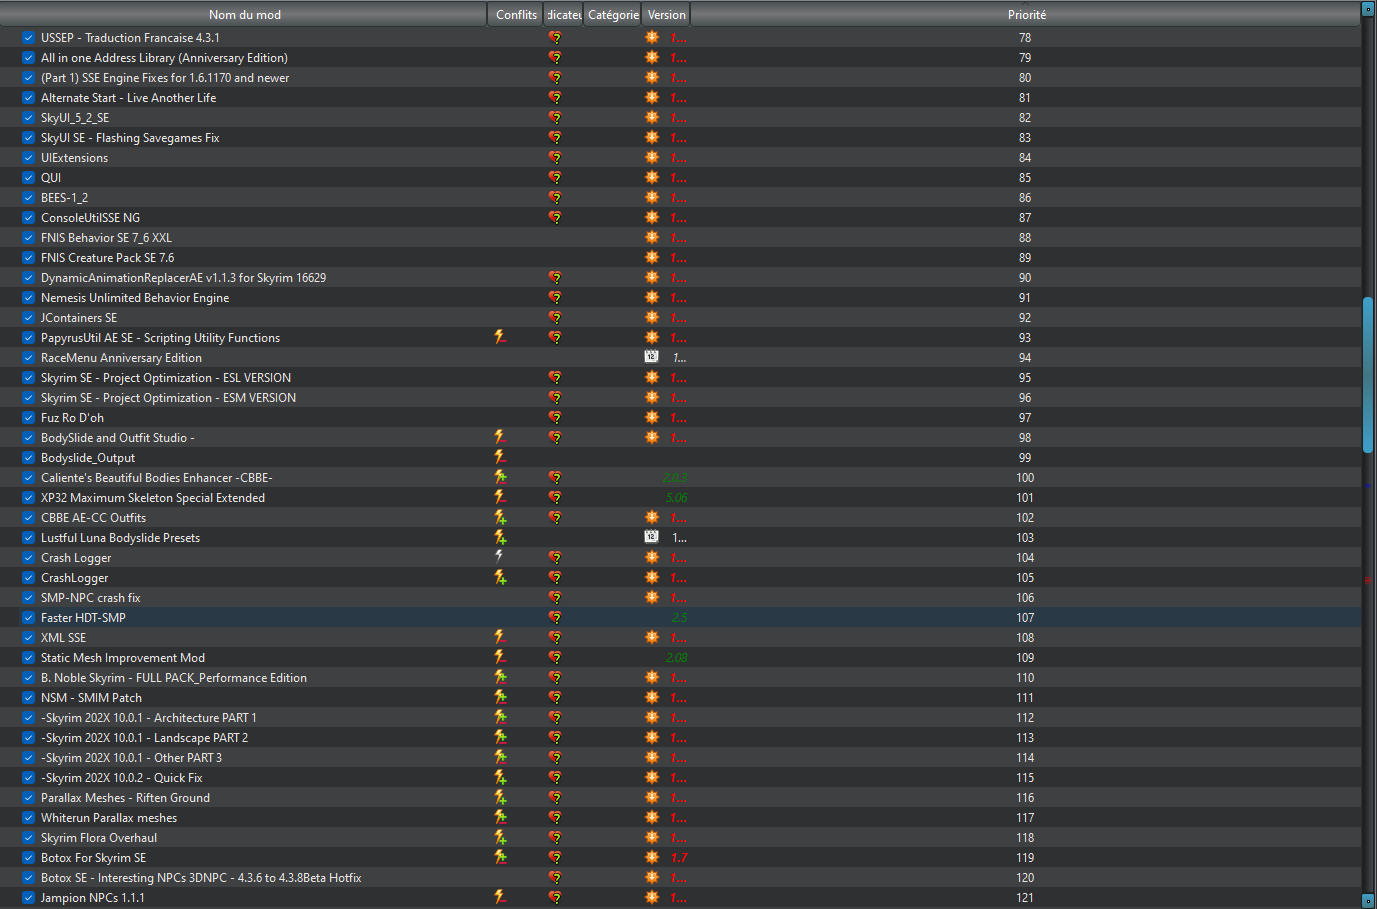Toggle checkbox for B. Noble Skyrim FULL PACK
This screenshot has height=909, width=1377.
tap(29, 677)
